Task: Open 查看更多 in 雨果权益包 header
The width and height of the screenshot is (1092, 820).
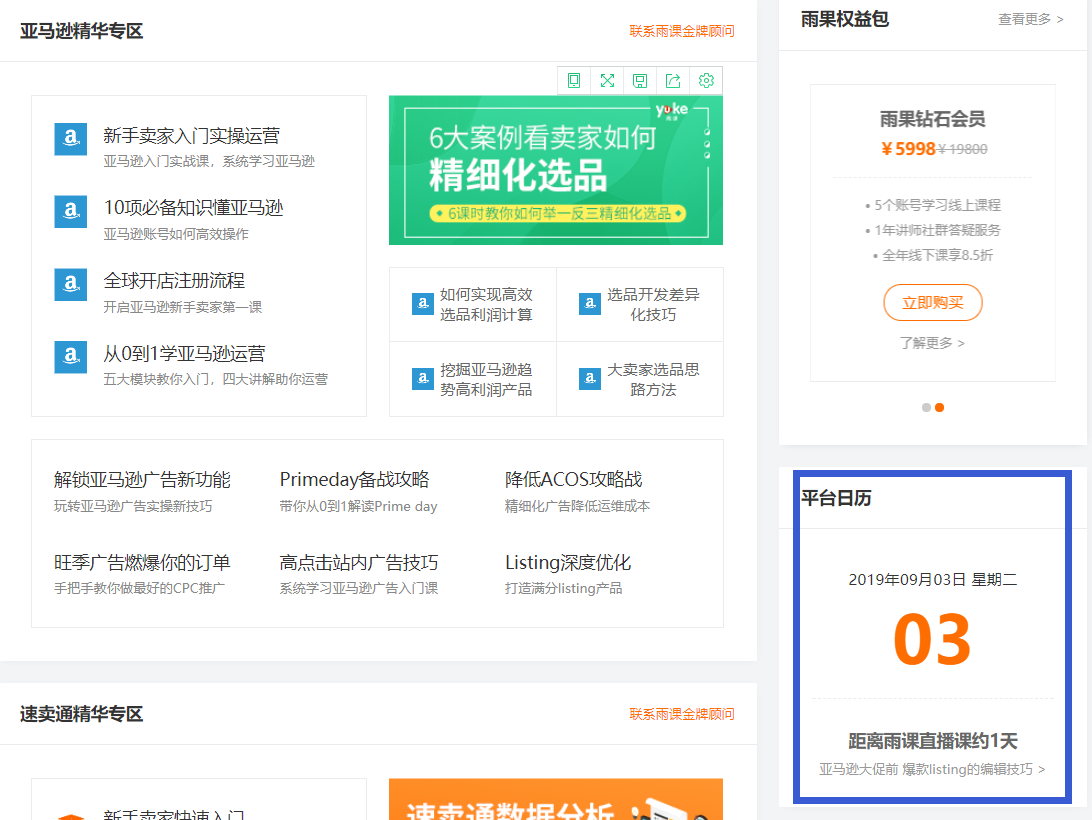Action: click(x=1031, y=20)
